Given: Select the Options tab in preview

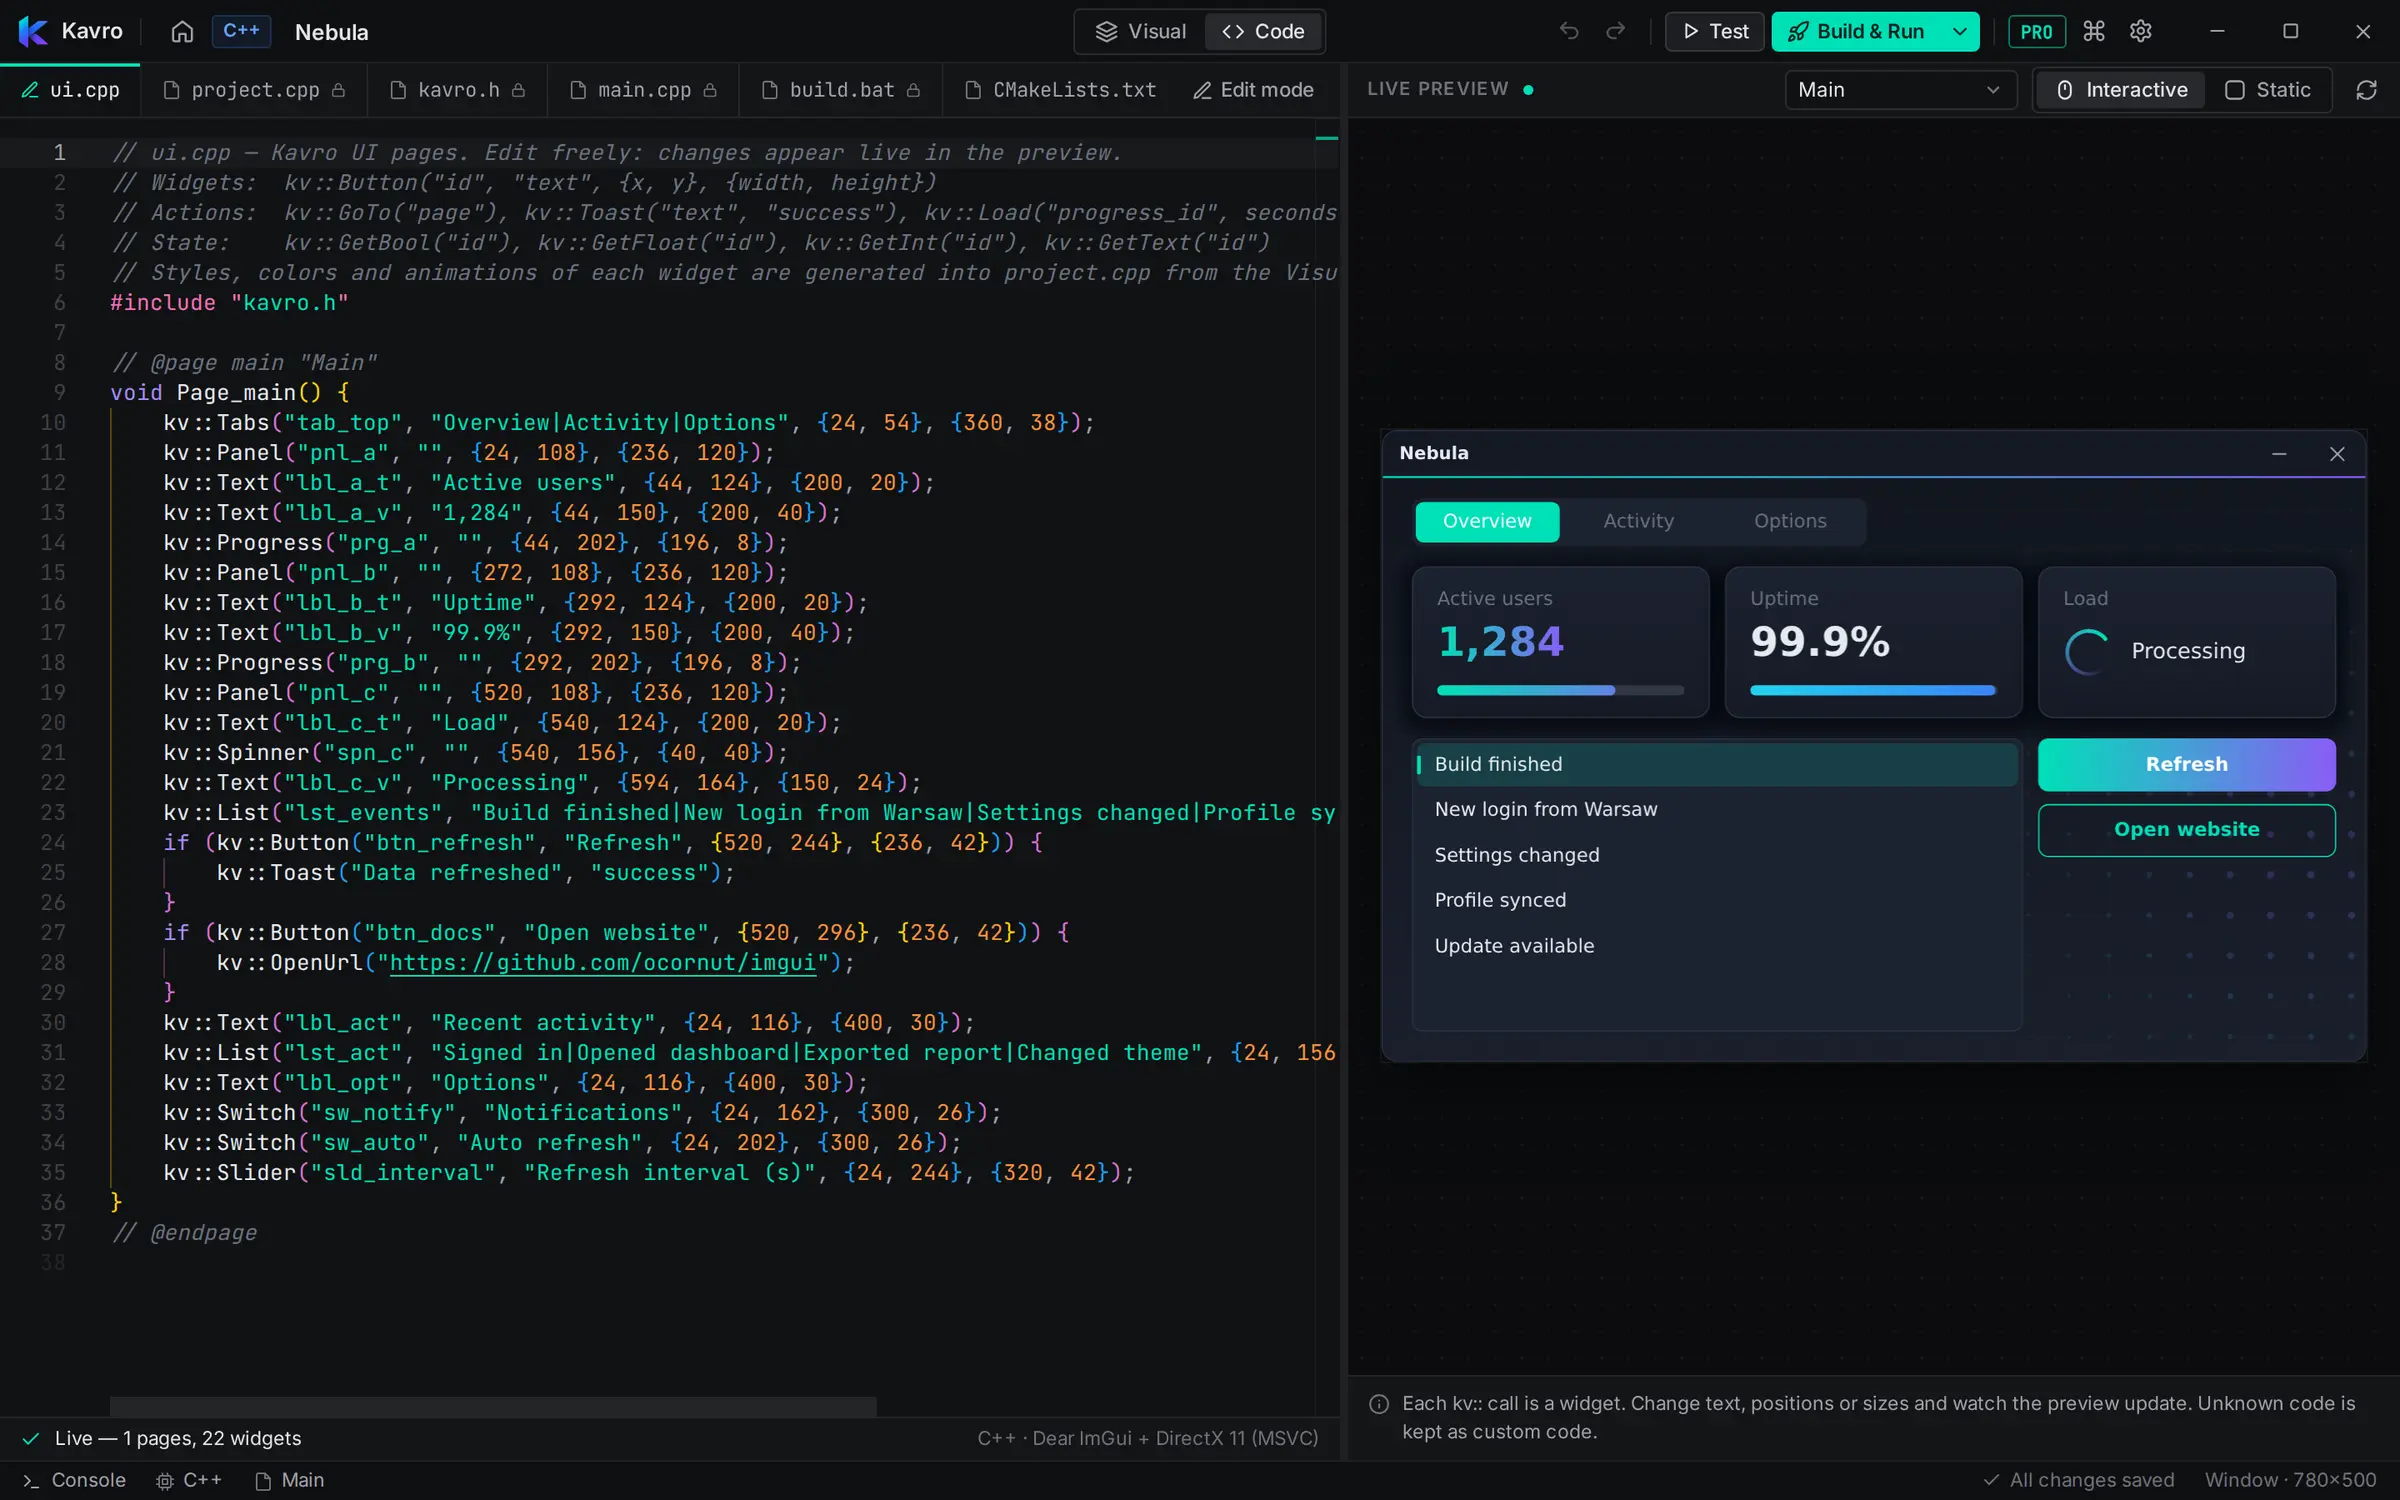Looking at the screenshot, I should 1790,521.
